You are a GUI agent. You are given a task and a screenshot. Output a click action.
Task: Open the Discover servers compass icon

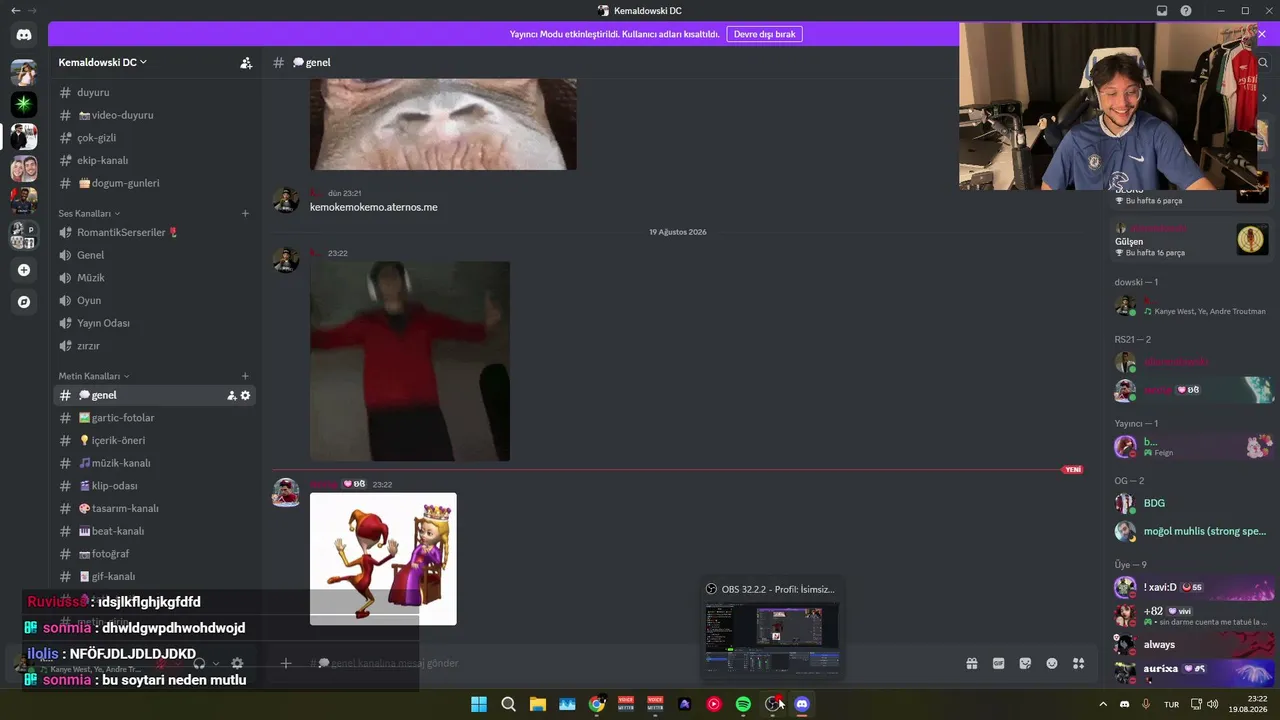pyautogui.click(x=24, y=302)
